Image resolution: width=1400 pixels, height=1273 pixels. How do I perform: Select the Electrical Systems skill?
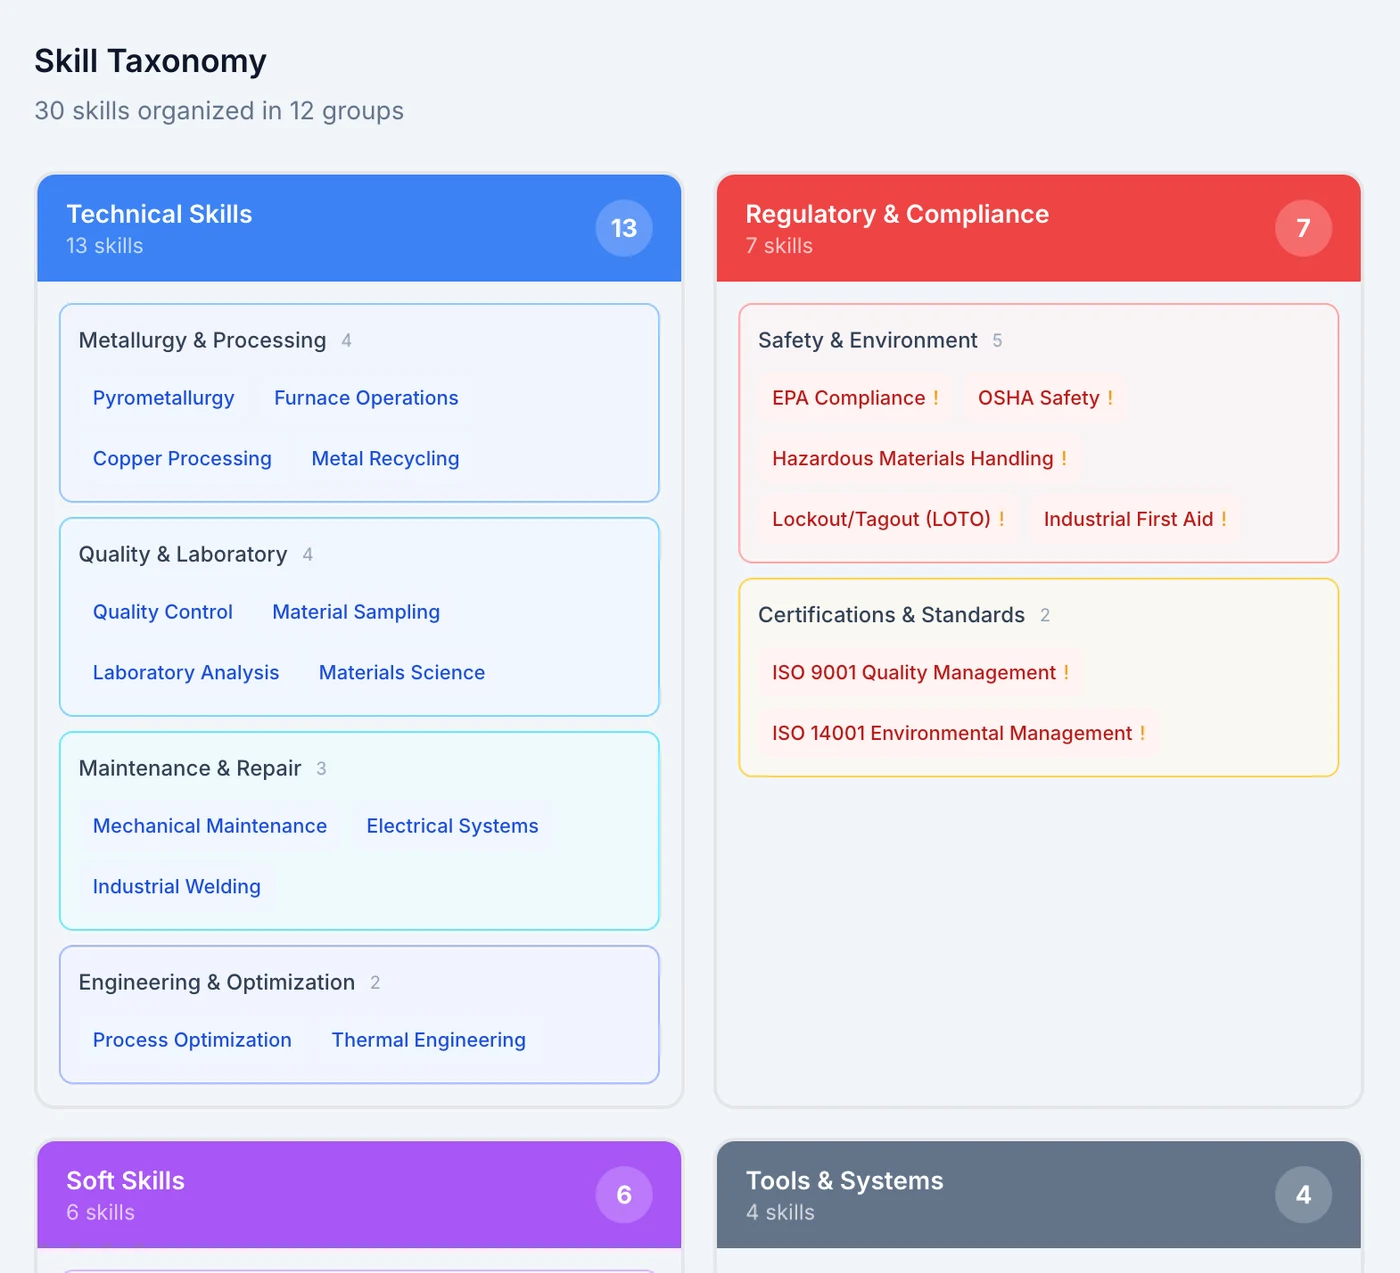[x=452, y=826]
